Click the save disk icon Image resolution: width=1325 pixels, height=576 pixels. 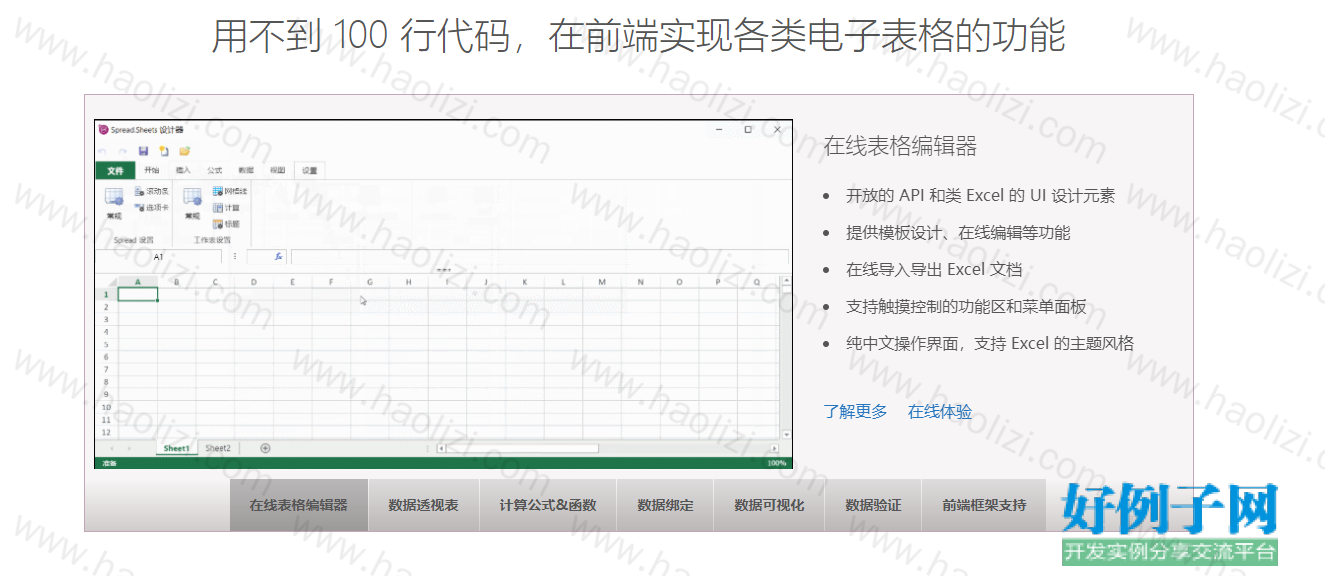coord(144,151)
